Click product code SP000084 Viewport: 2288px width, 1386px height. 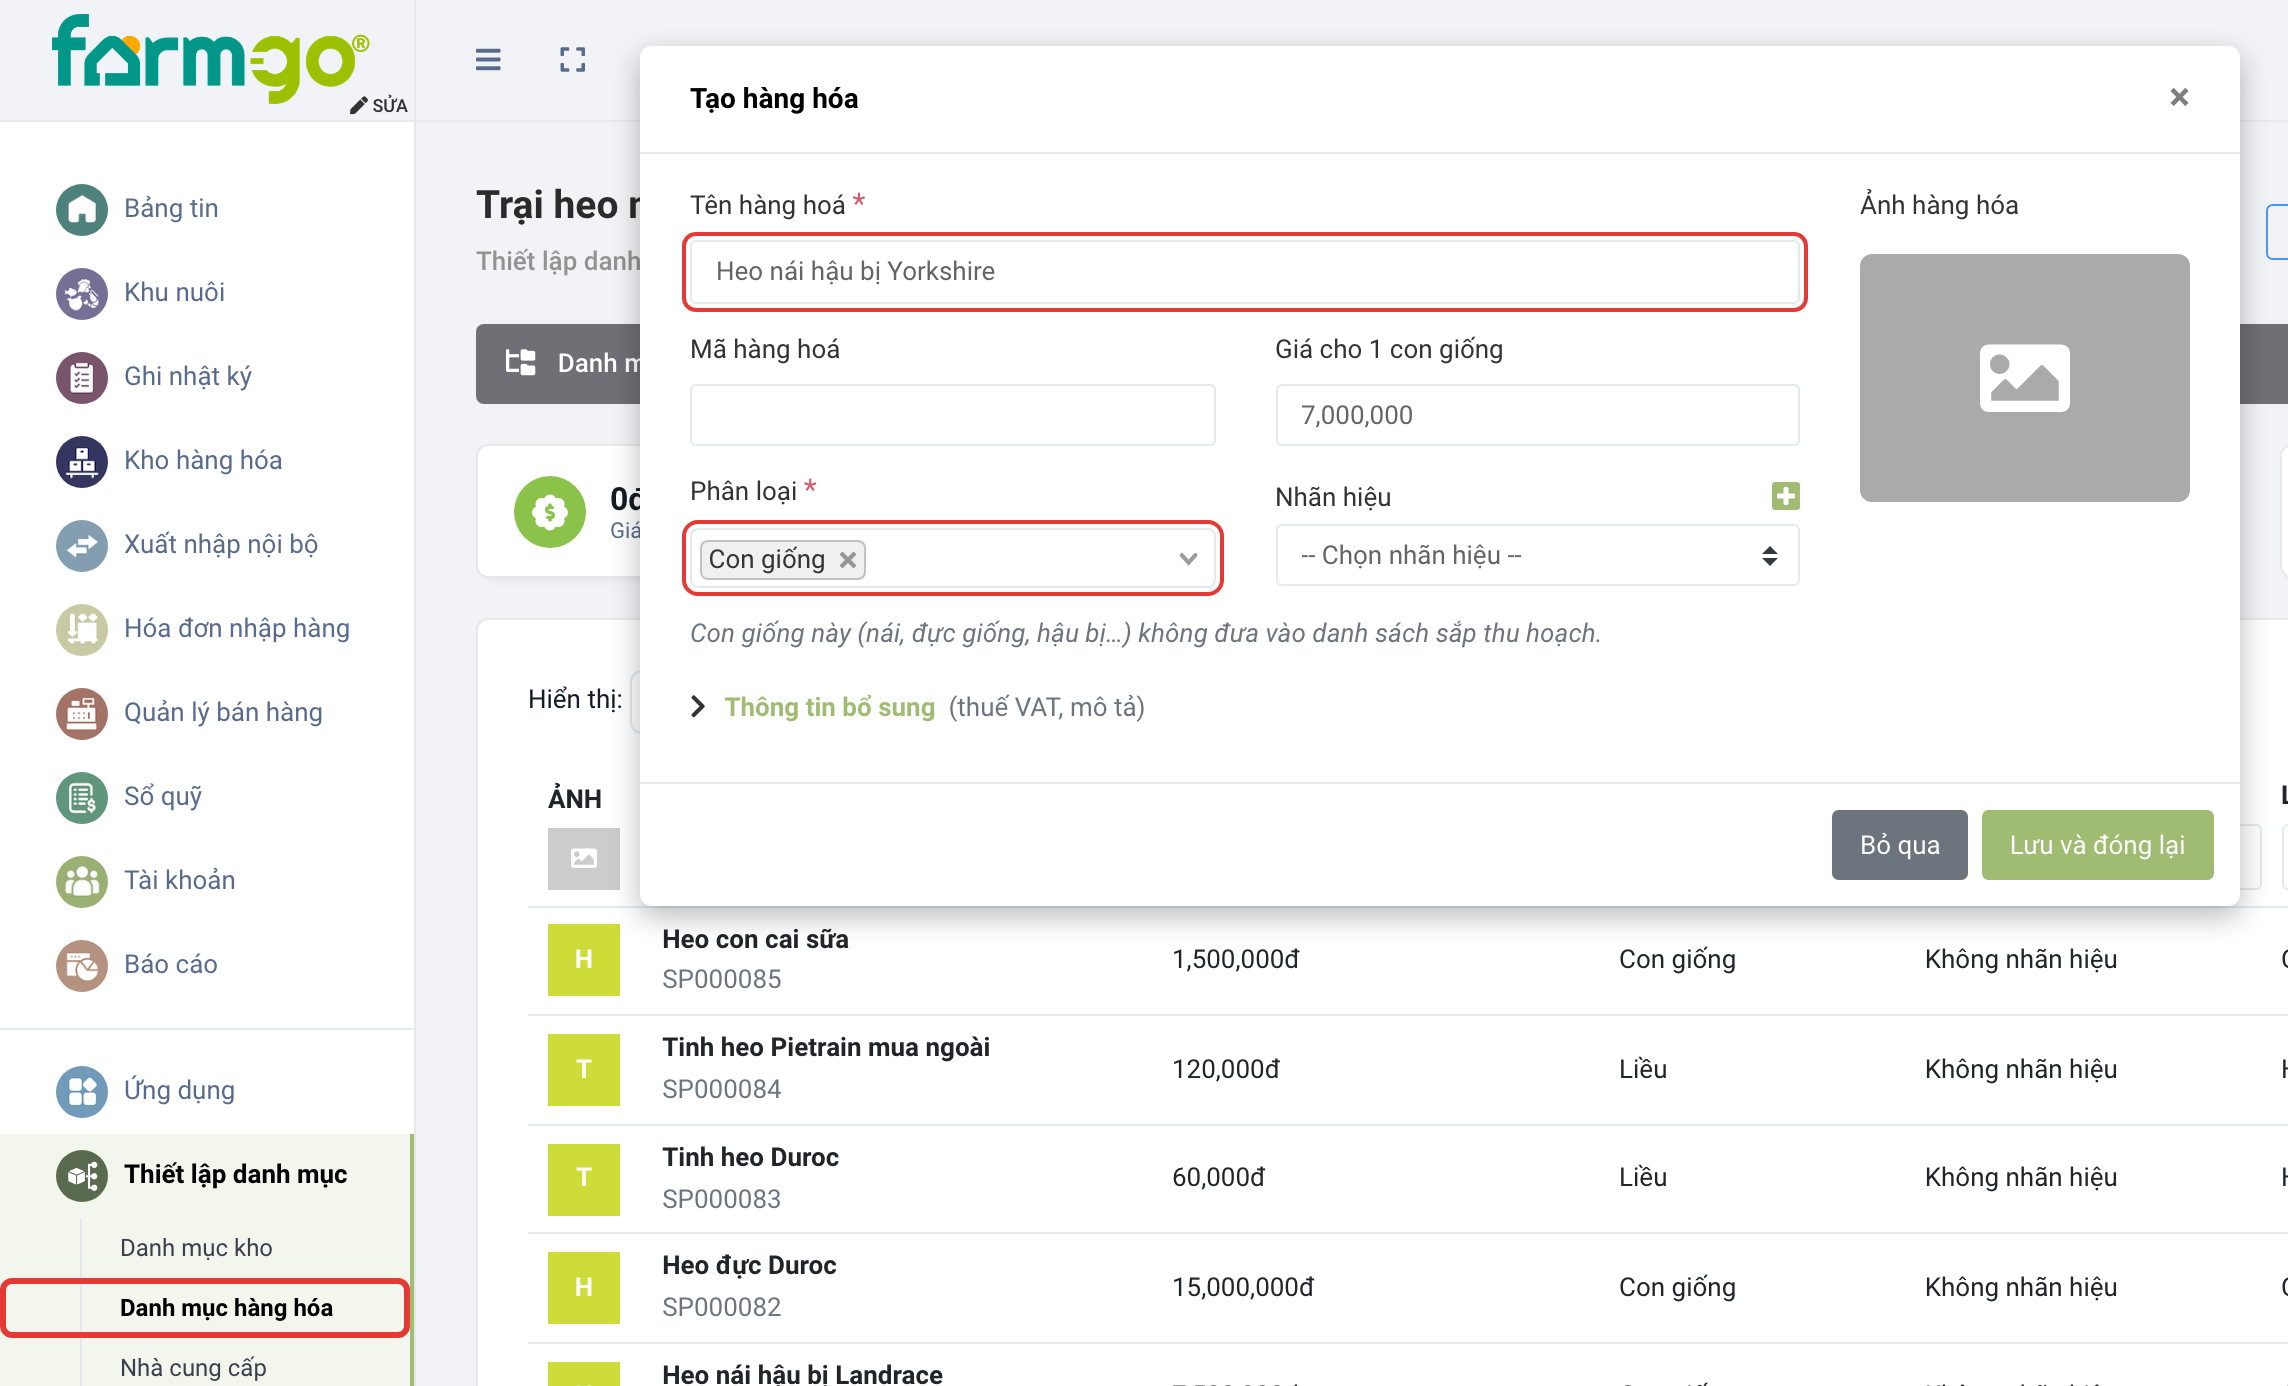[721, 1089]
